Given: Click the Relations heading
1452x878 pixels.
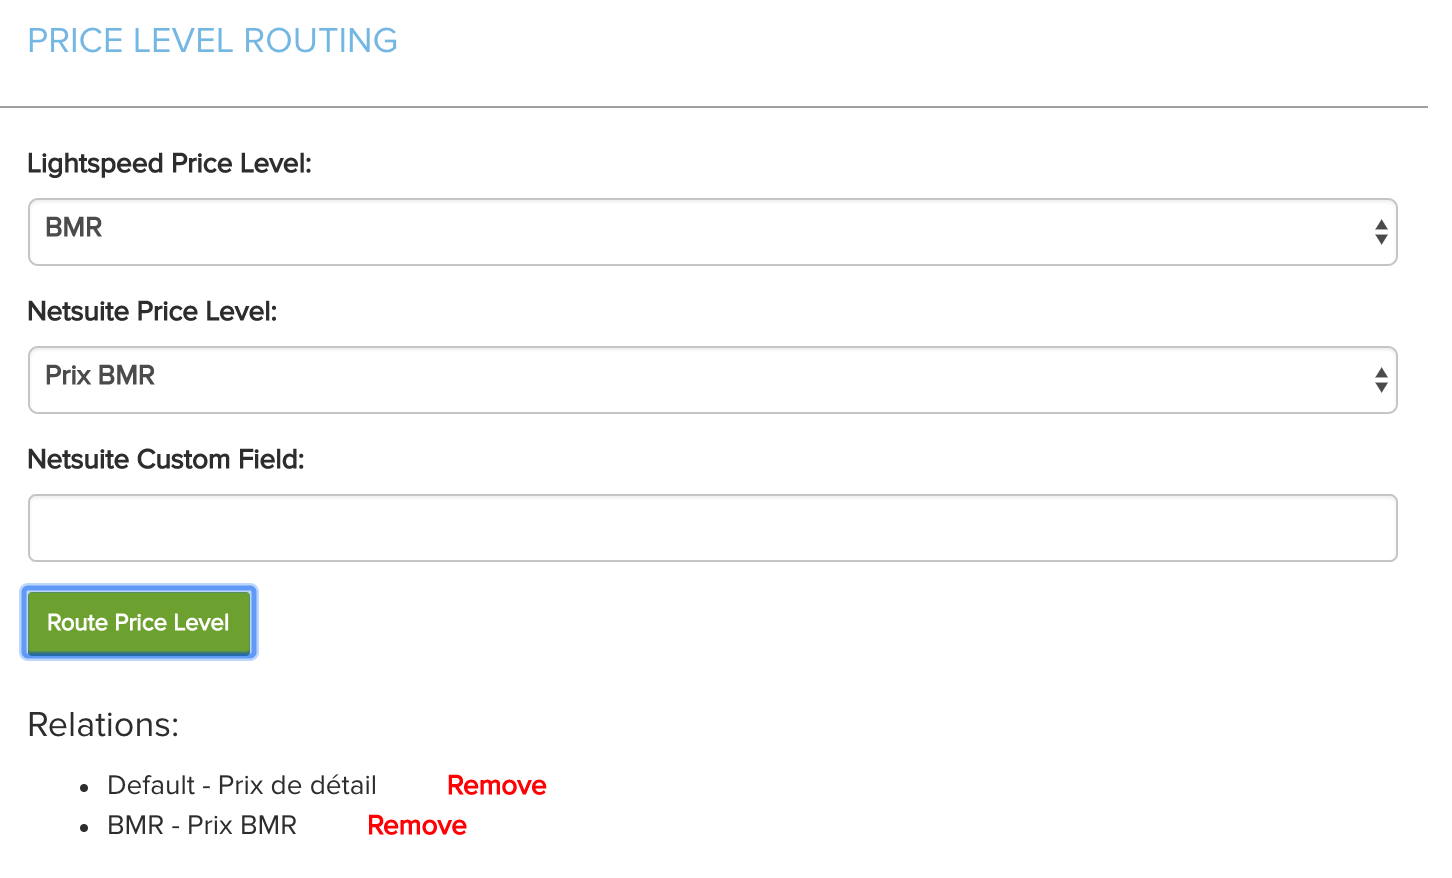Looking at the screenshot, I should point(103,725).
